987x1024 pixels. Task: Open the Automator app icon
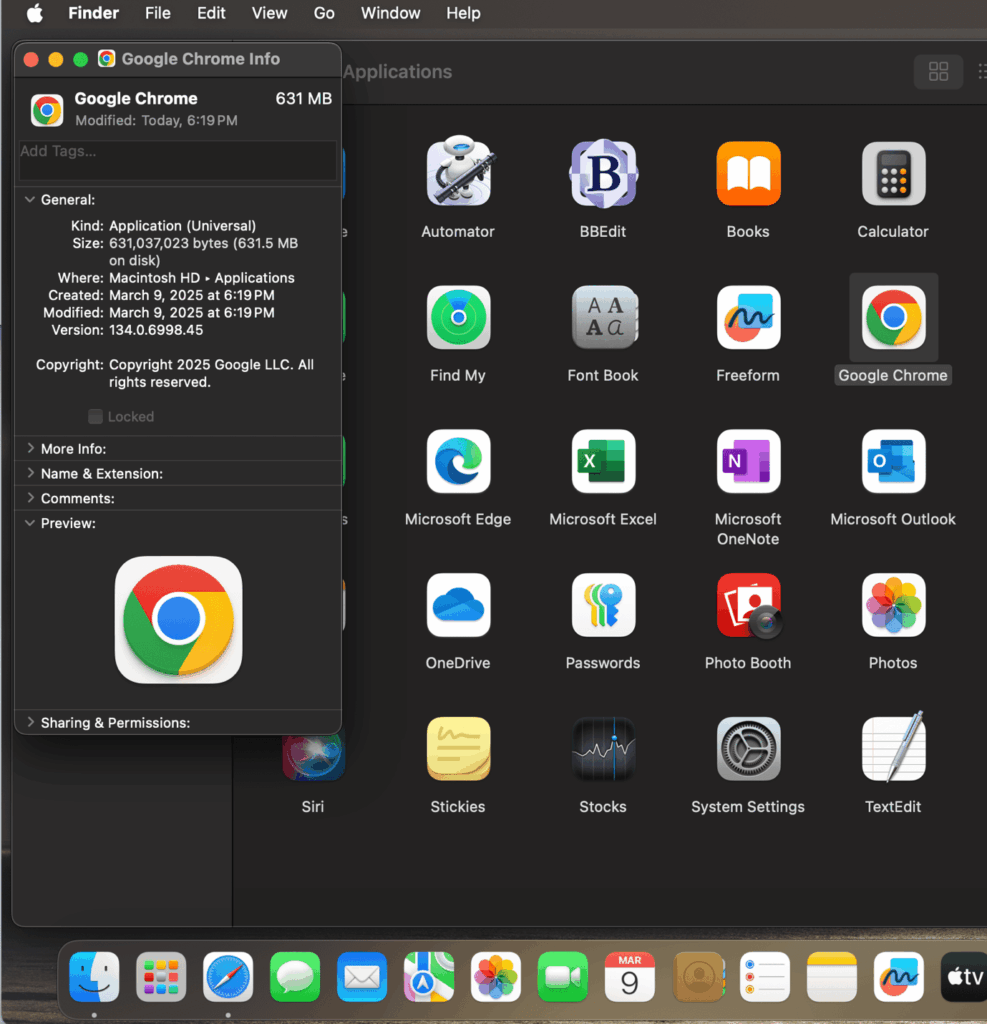tap(458, 173)
